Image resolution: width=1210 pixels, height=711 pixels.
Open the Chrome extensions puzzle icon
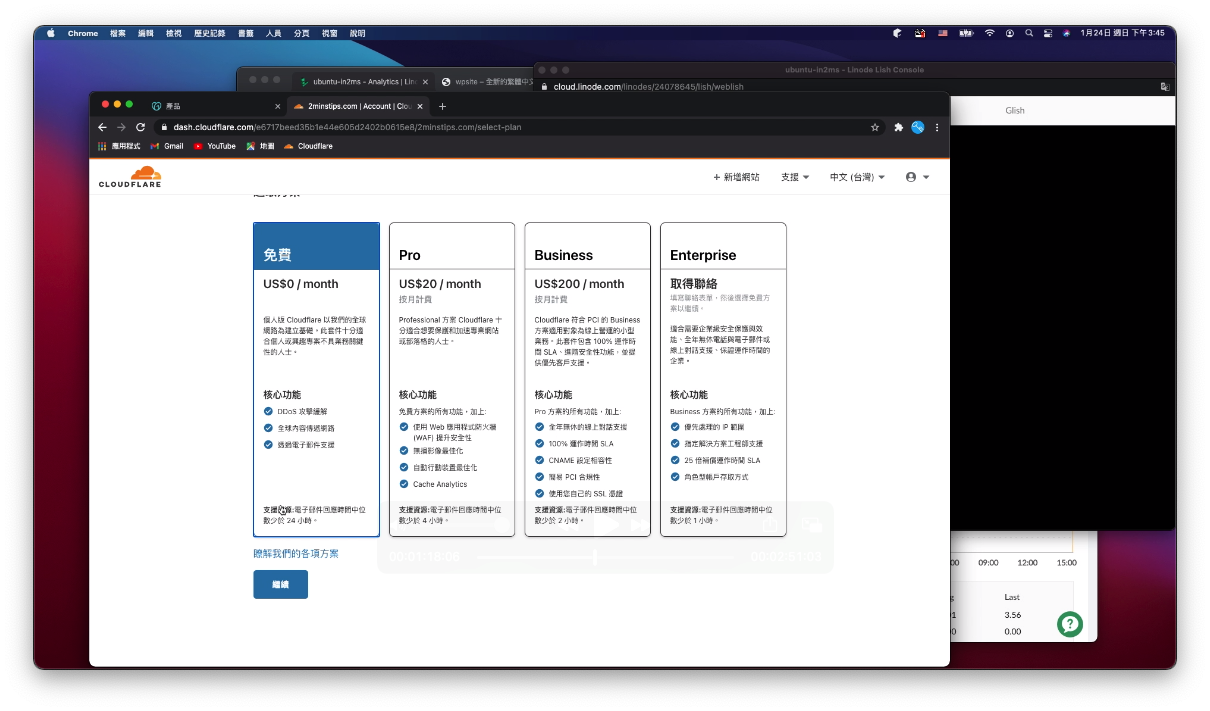899,127
